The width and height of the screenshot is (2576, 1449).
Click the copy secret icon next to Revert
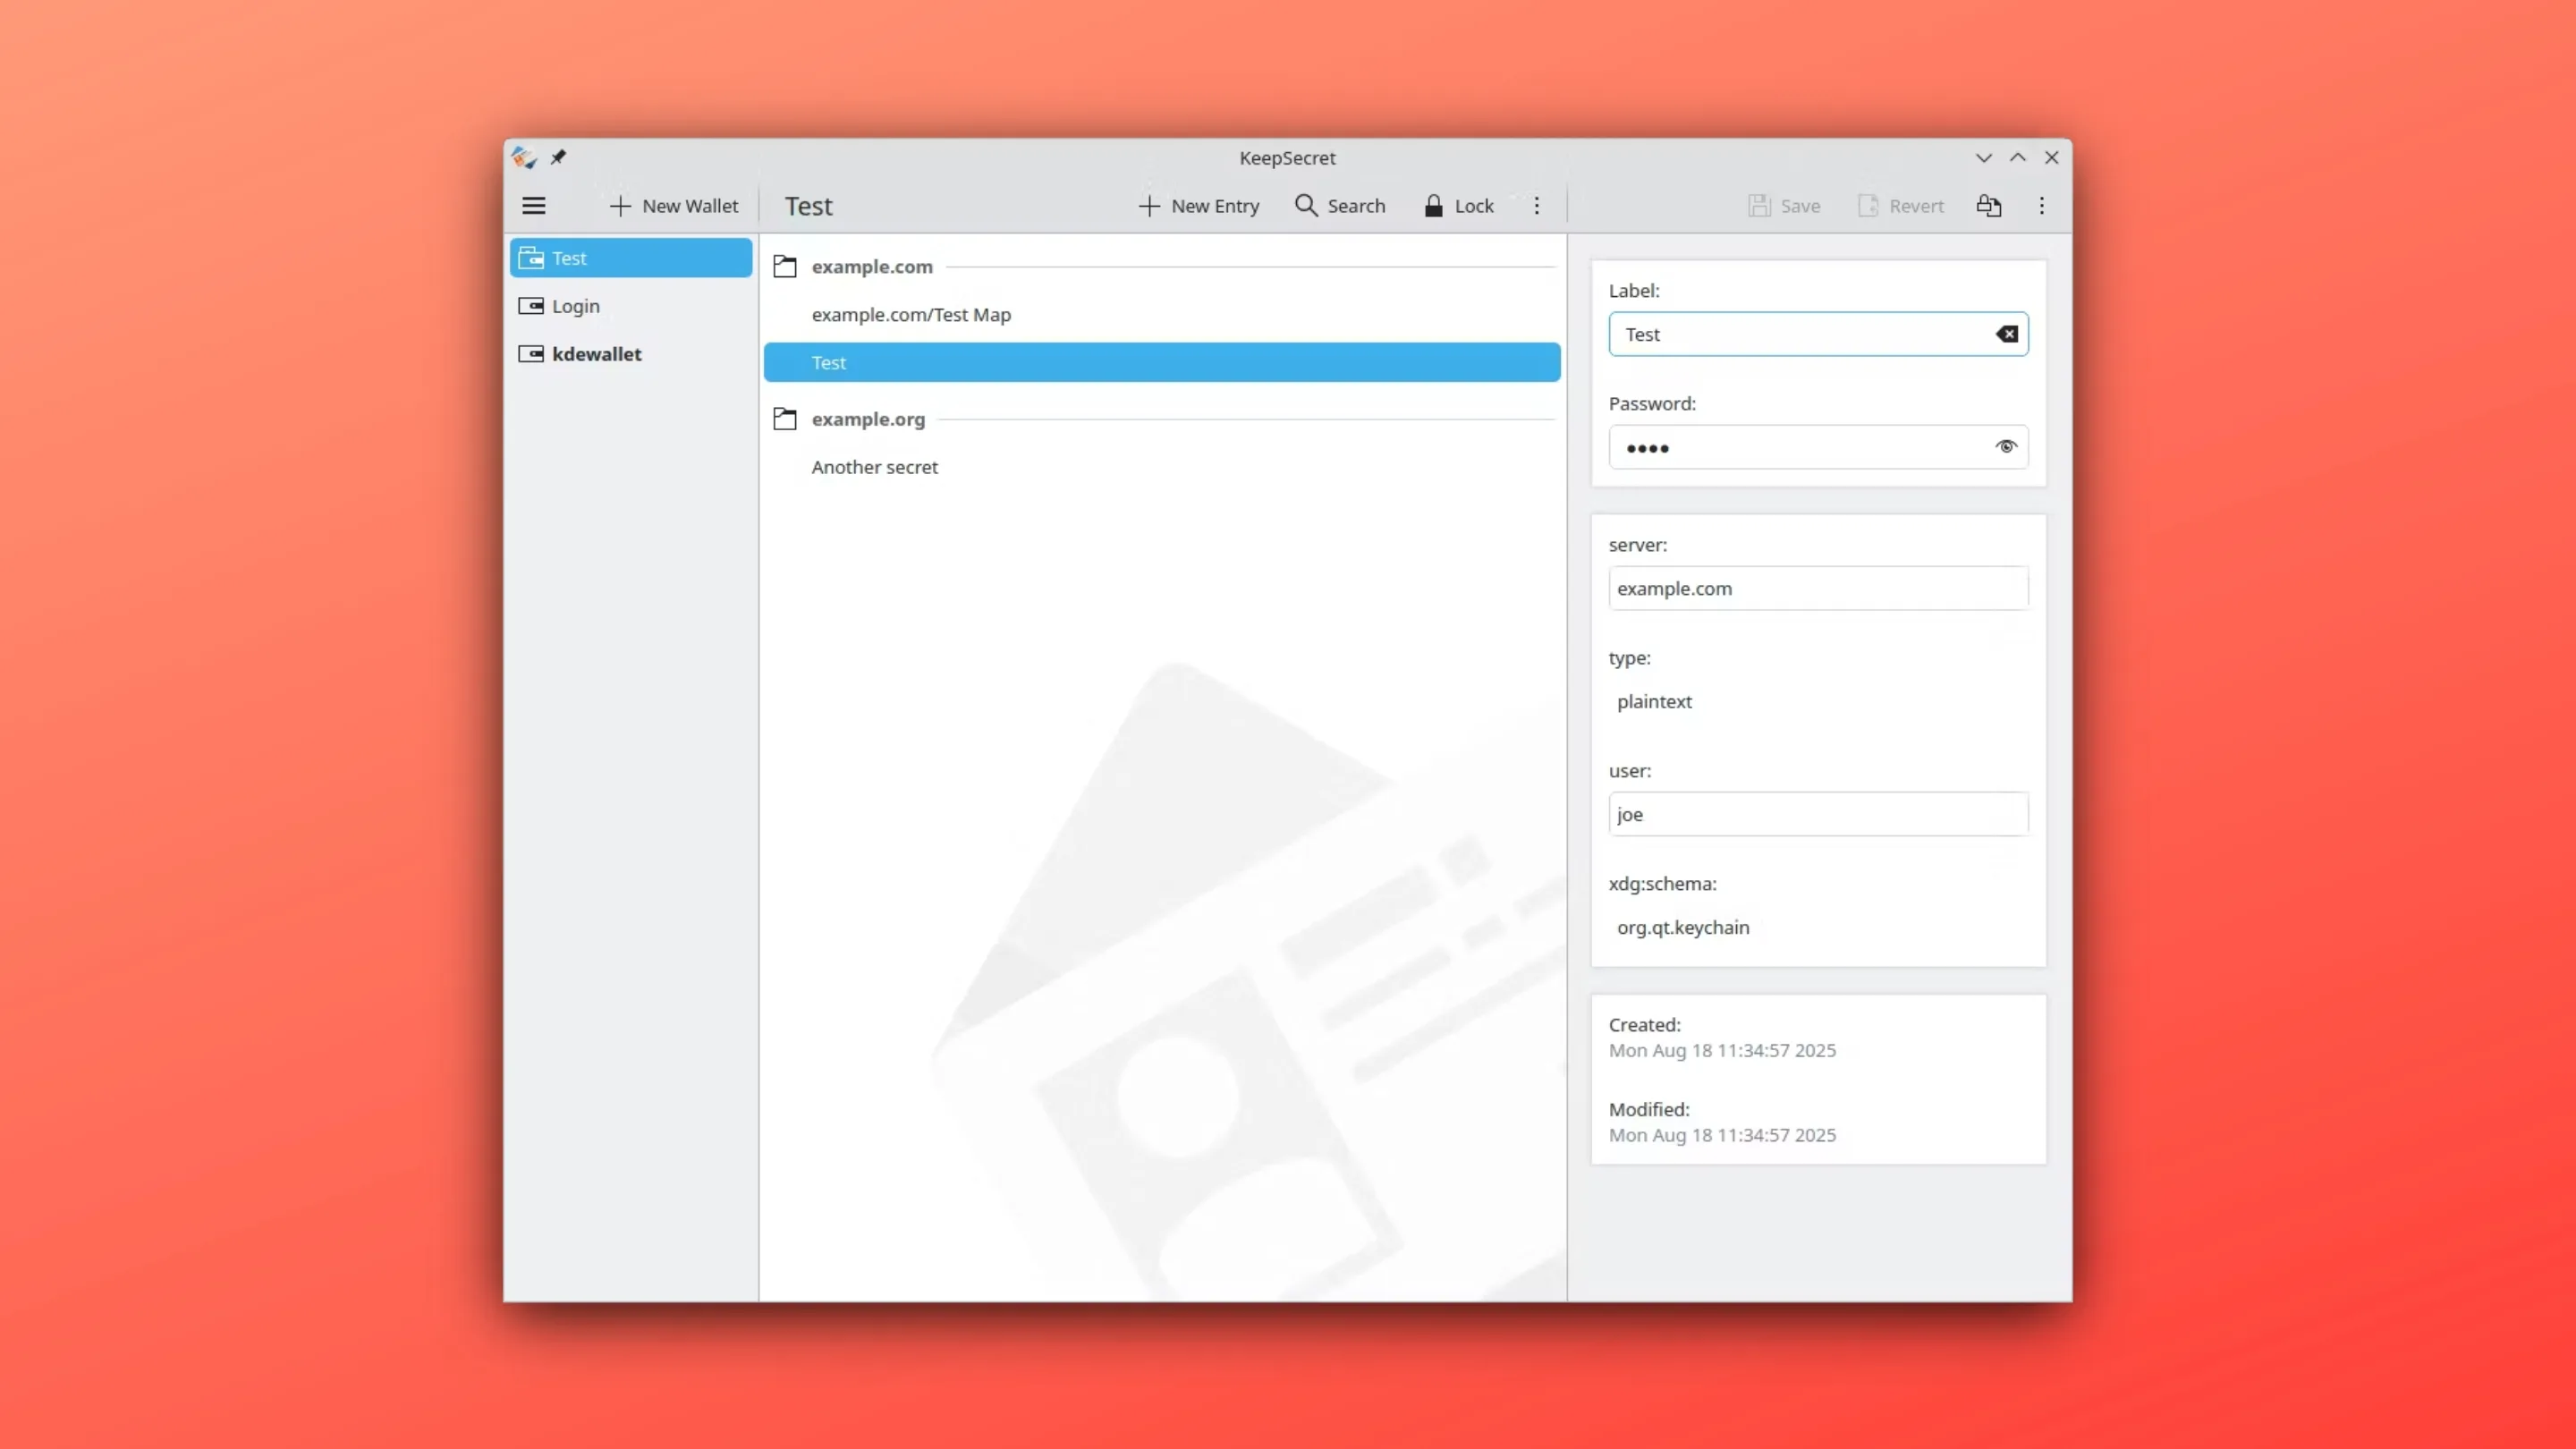(1989, 206)
